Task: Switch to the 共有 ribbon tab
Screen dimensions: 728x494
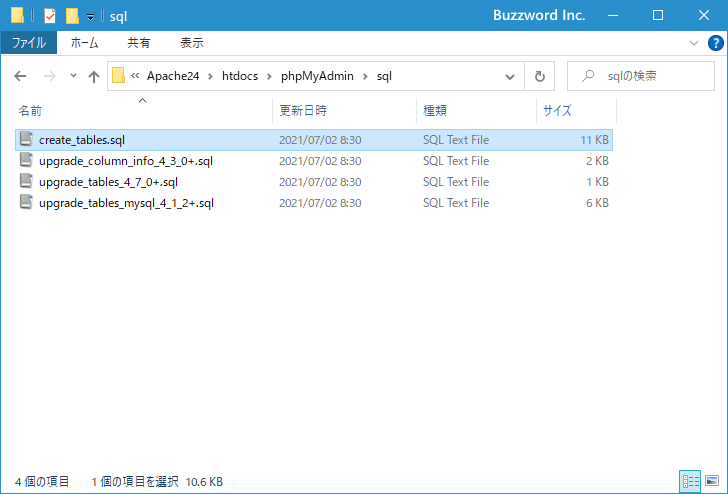Action: (139, 43)
